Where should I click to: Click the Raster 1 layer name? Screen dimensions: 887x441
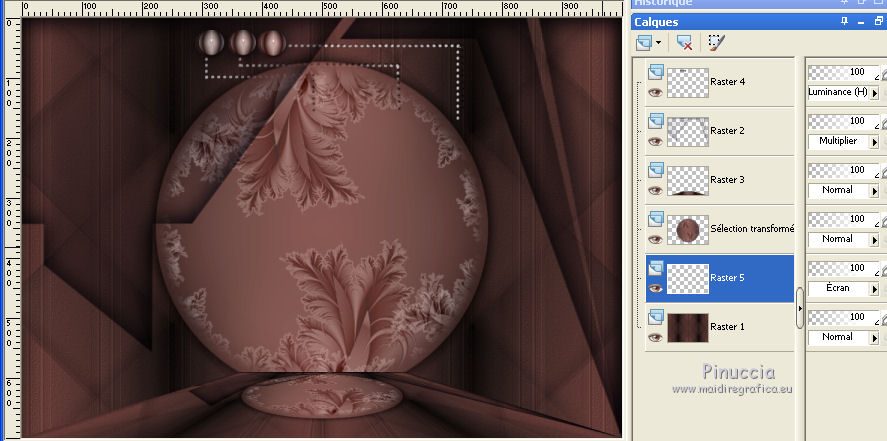(727, 327)
